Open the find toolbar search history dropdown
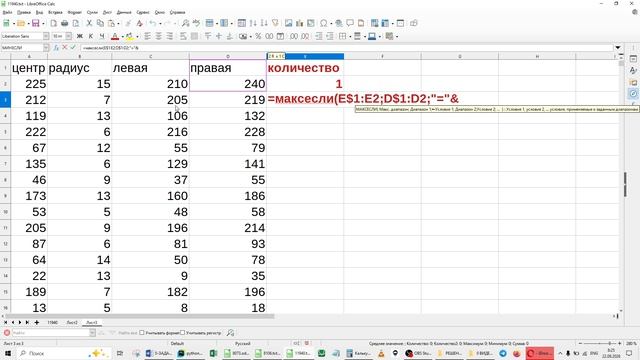The height and width of the screenshot is (360, 640). click(x=92, y=333)
